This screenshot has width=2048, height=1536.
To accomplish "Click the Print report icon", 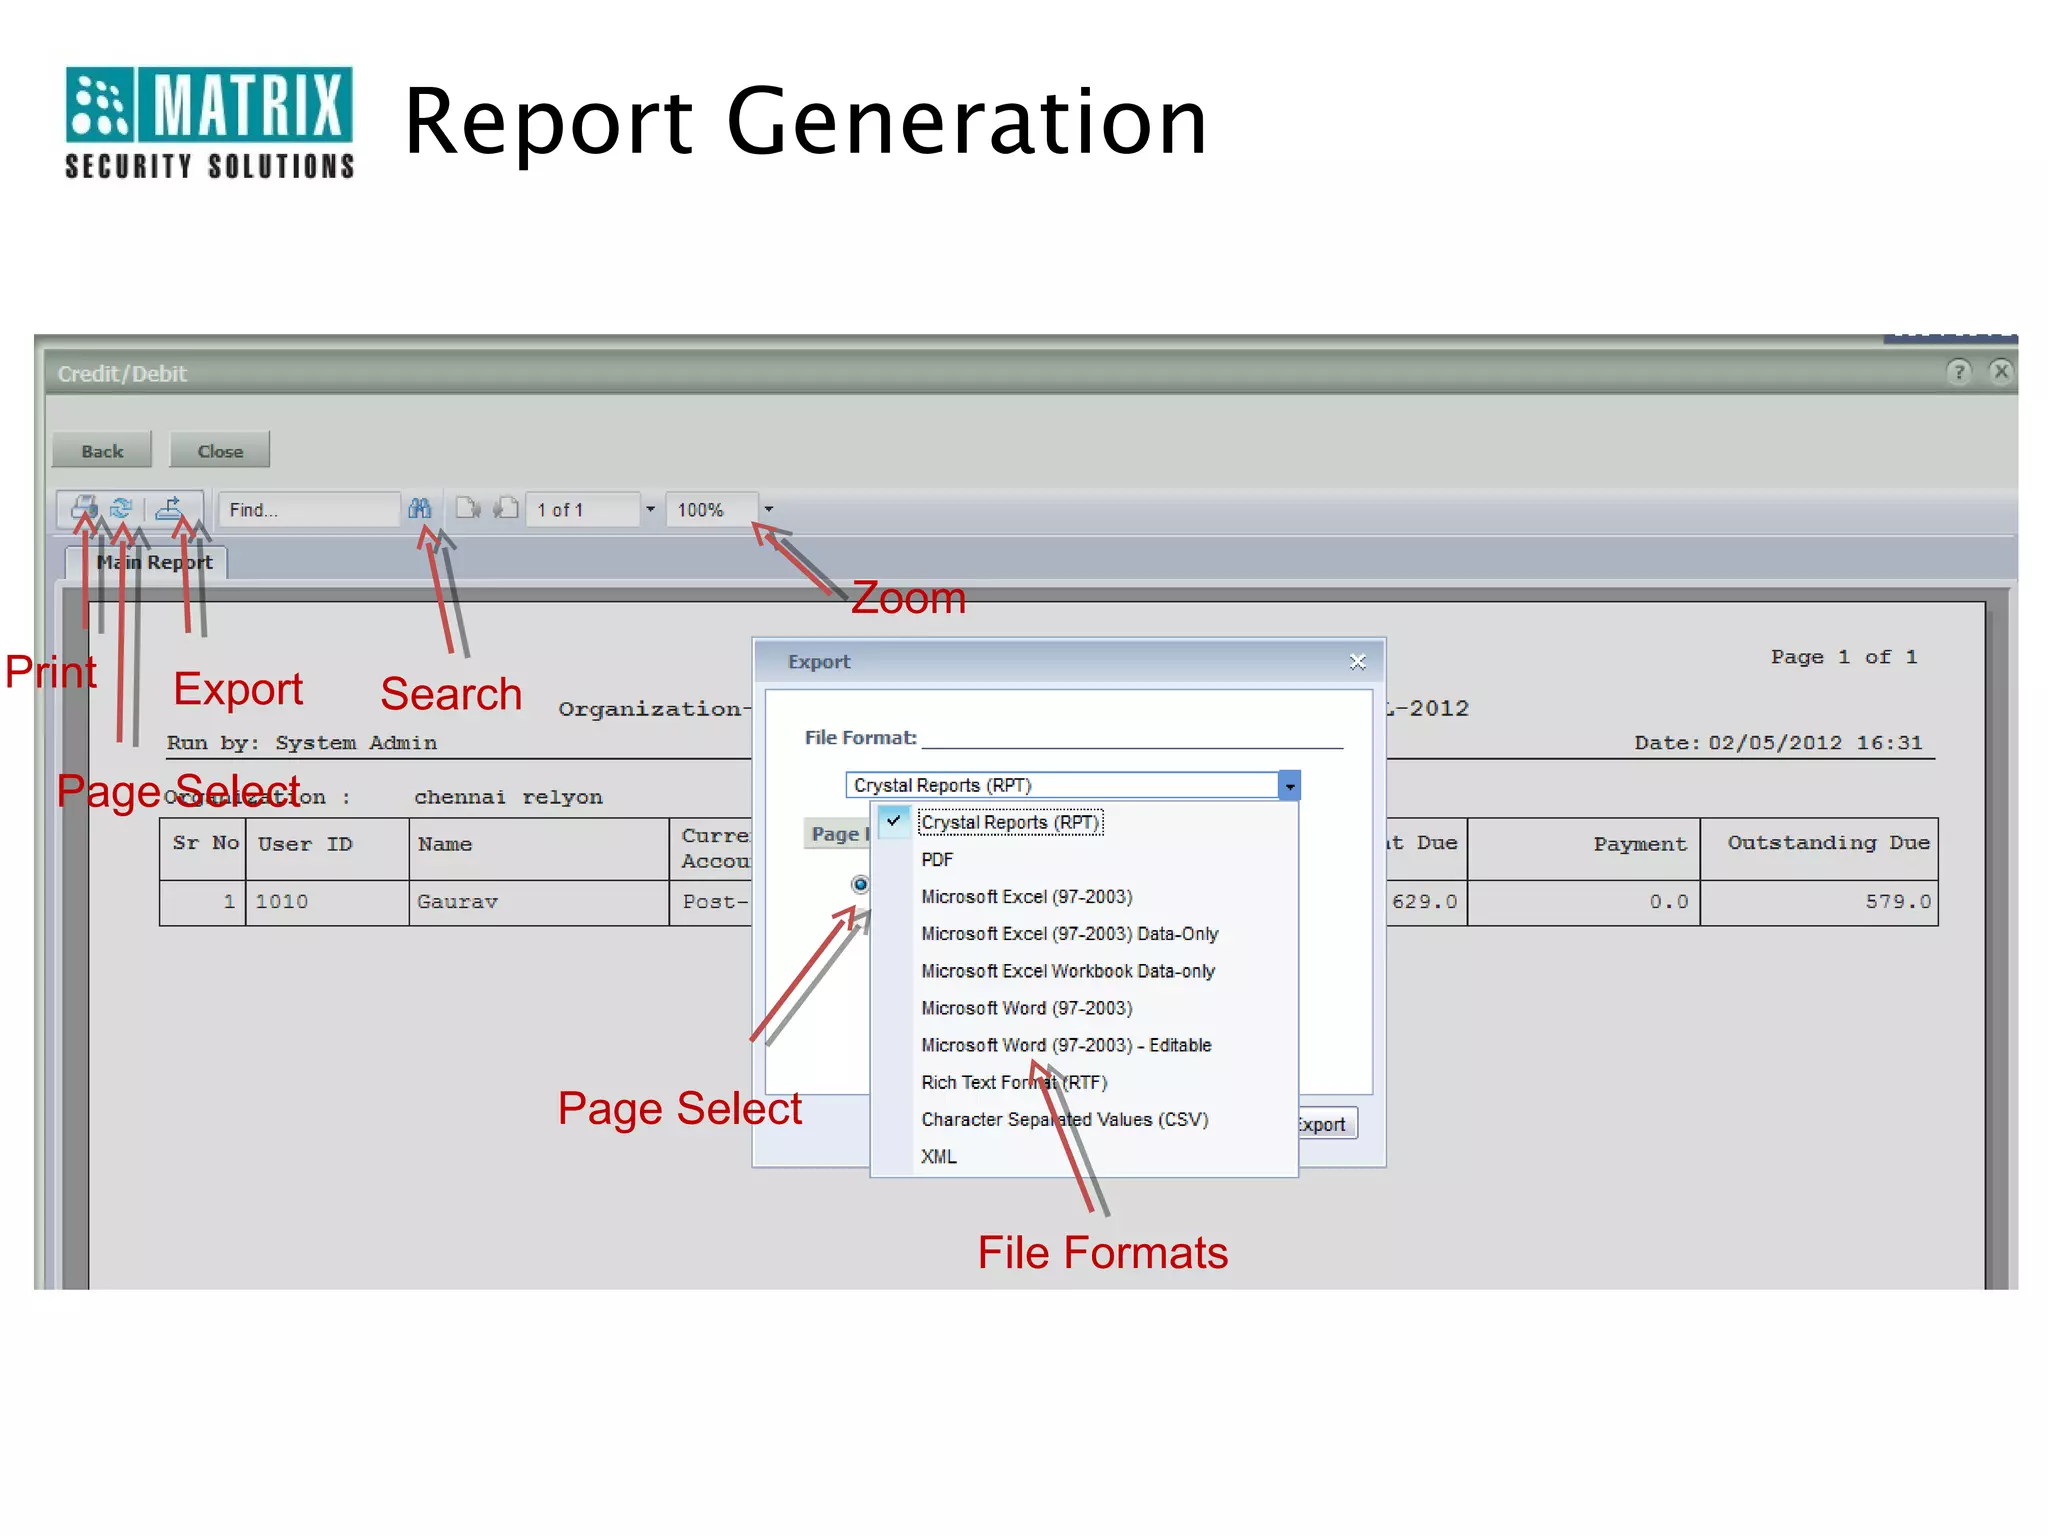I will point(84,509).
